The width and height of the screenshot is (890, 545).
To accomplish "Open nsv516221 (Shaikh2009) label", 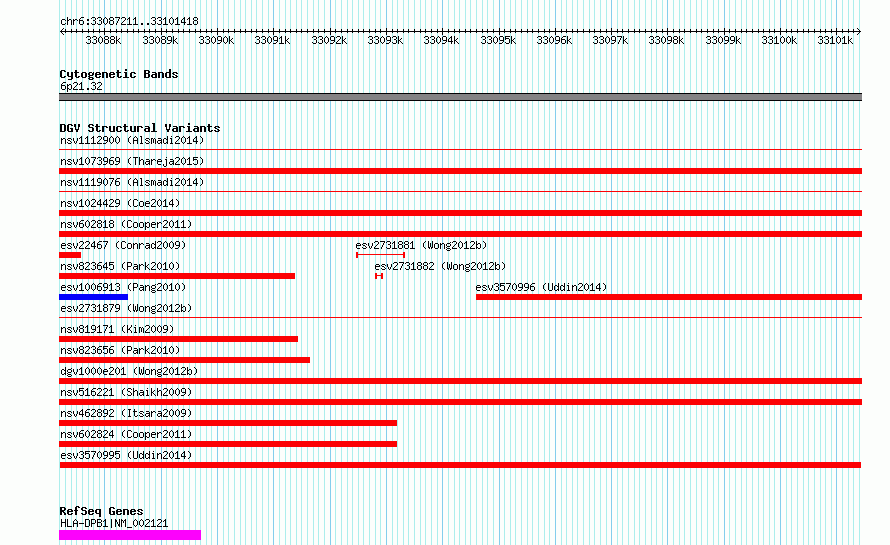I will pyautogui.click(x=126, y=392).
